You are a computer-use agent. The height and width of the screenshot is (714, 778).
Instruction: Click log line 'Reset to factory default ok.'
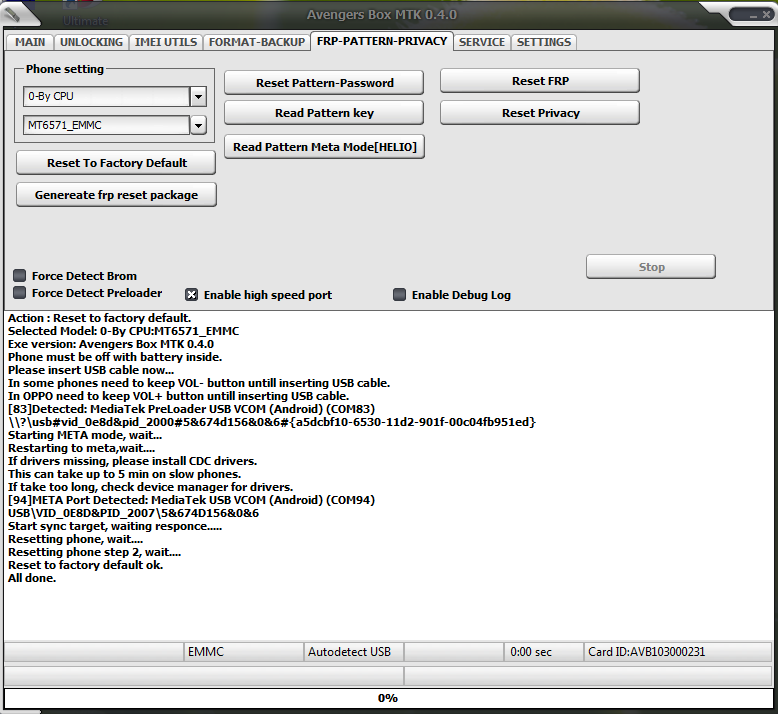click(x=85, y=565)
